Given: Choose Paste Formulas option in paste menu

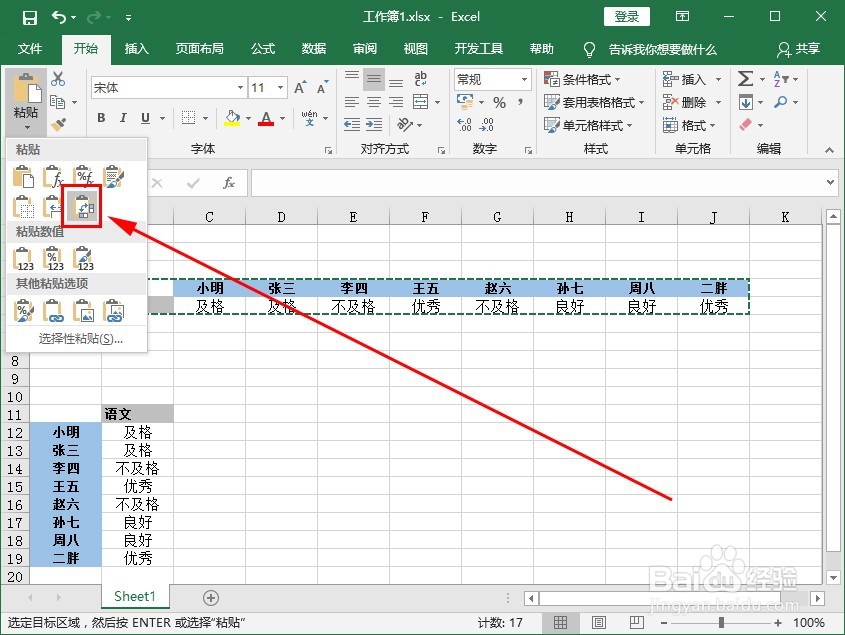Looking at the screenshot, I should [53, 176].
